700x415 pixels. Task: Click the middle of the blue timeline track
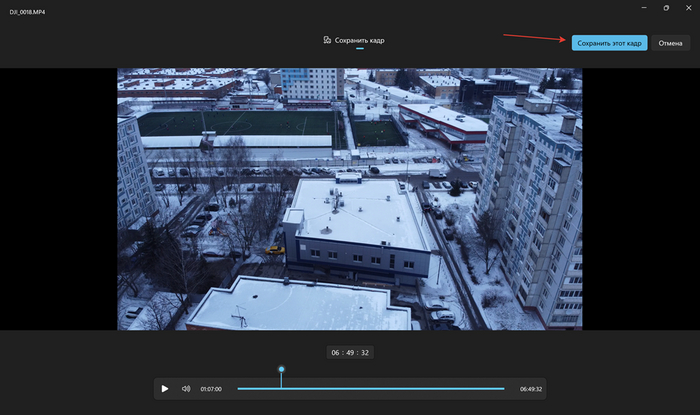pos(371,388)
